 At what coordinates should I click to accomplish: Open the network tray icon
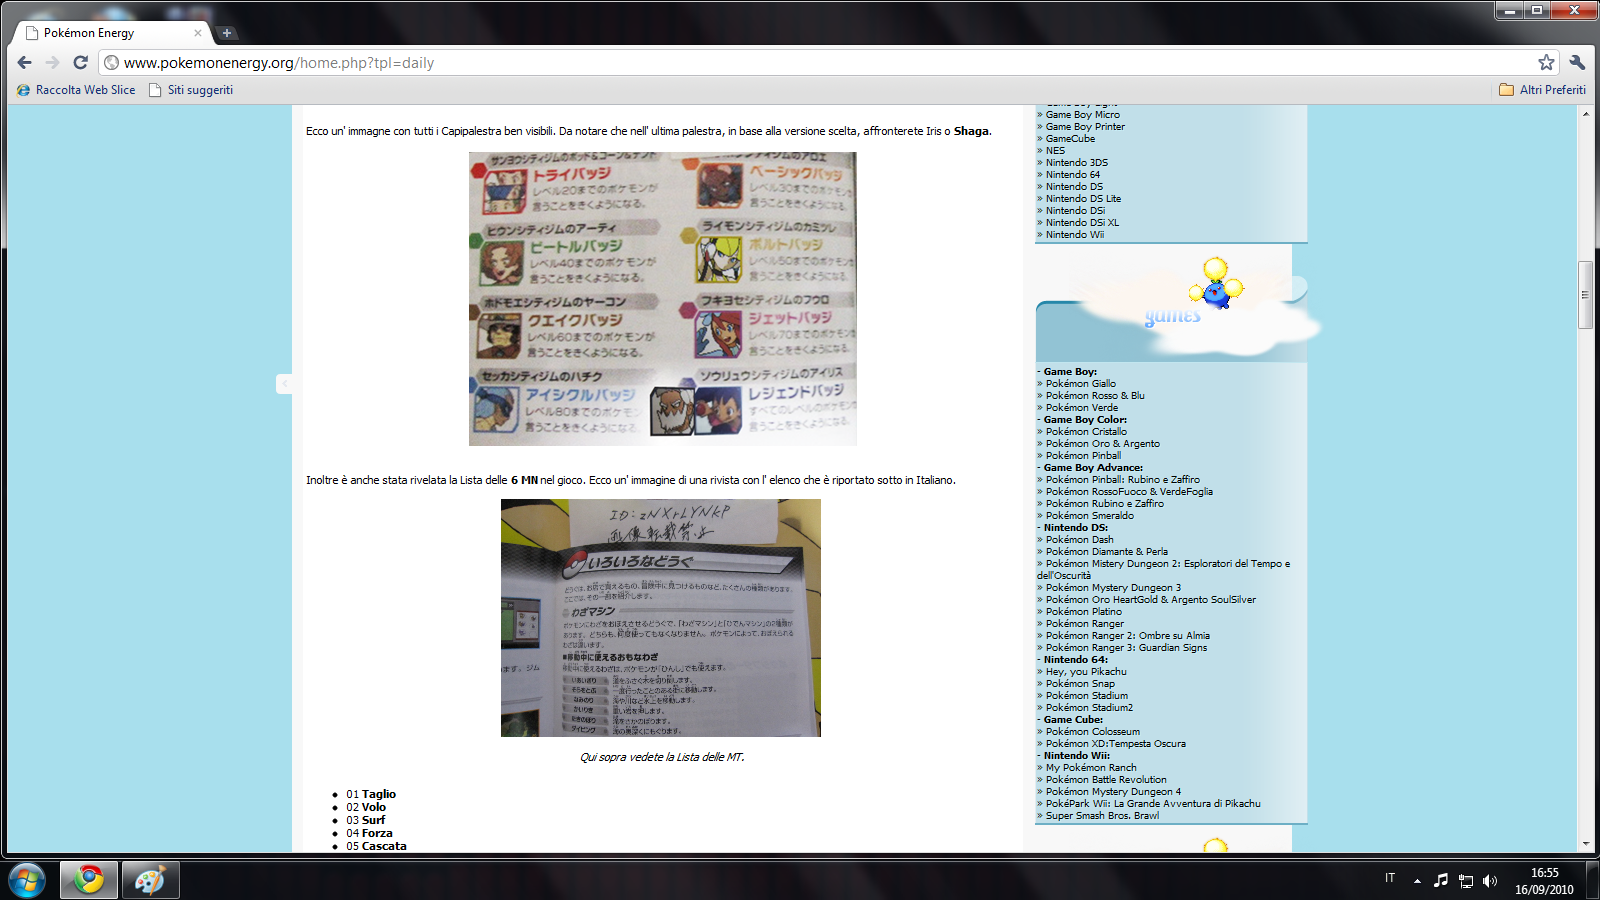pyautogui.click(x=1466, y=881)
